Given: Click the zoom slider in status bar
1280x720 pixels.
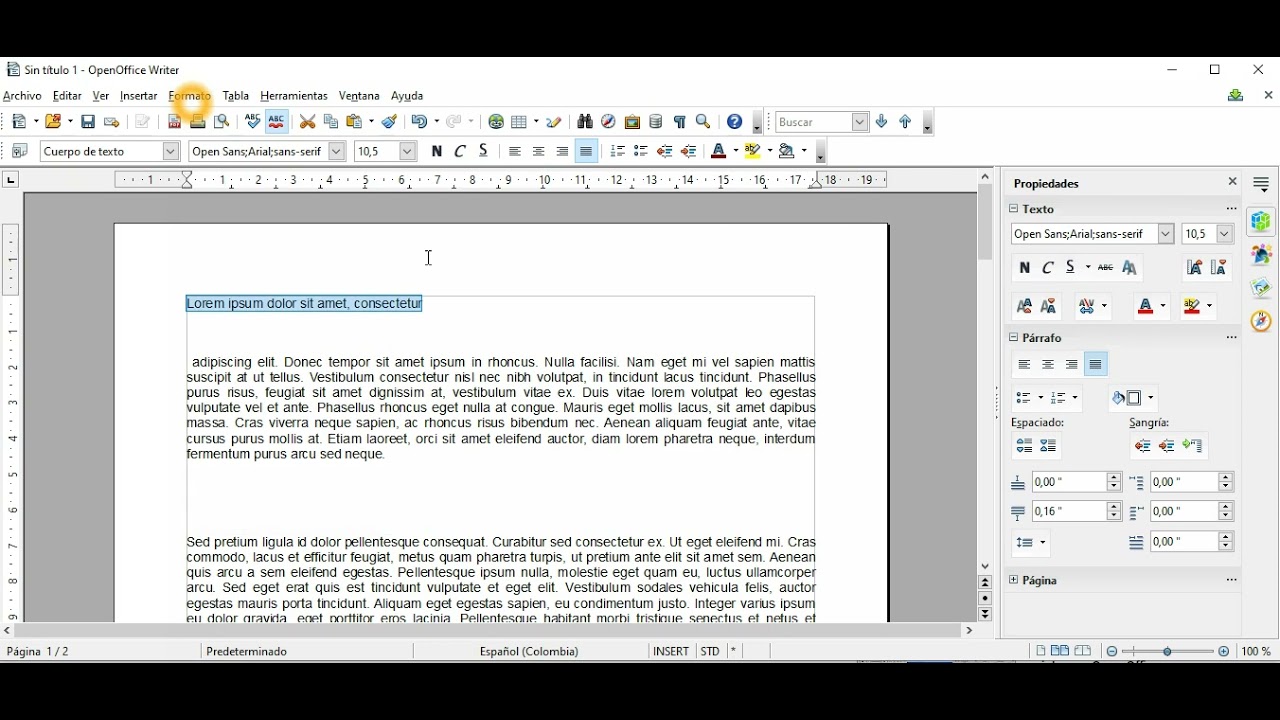Looking at the screenshot, I should [1169, 652].
